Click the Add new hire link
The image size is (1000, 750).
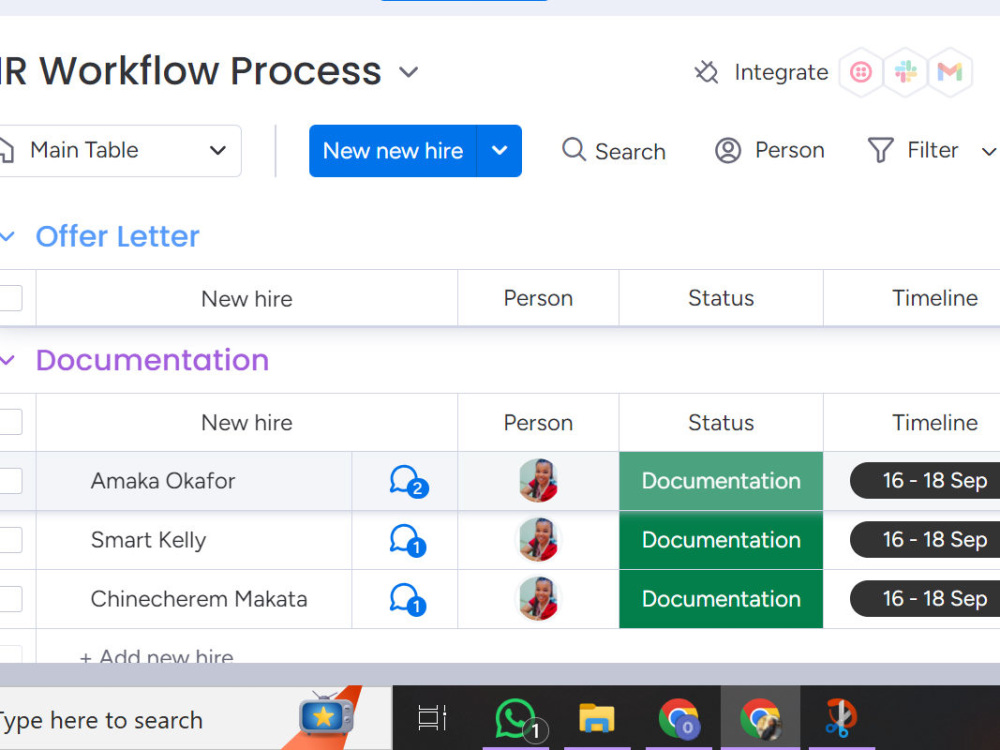click(154, 657)
